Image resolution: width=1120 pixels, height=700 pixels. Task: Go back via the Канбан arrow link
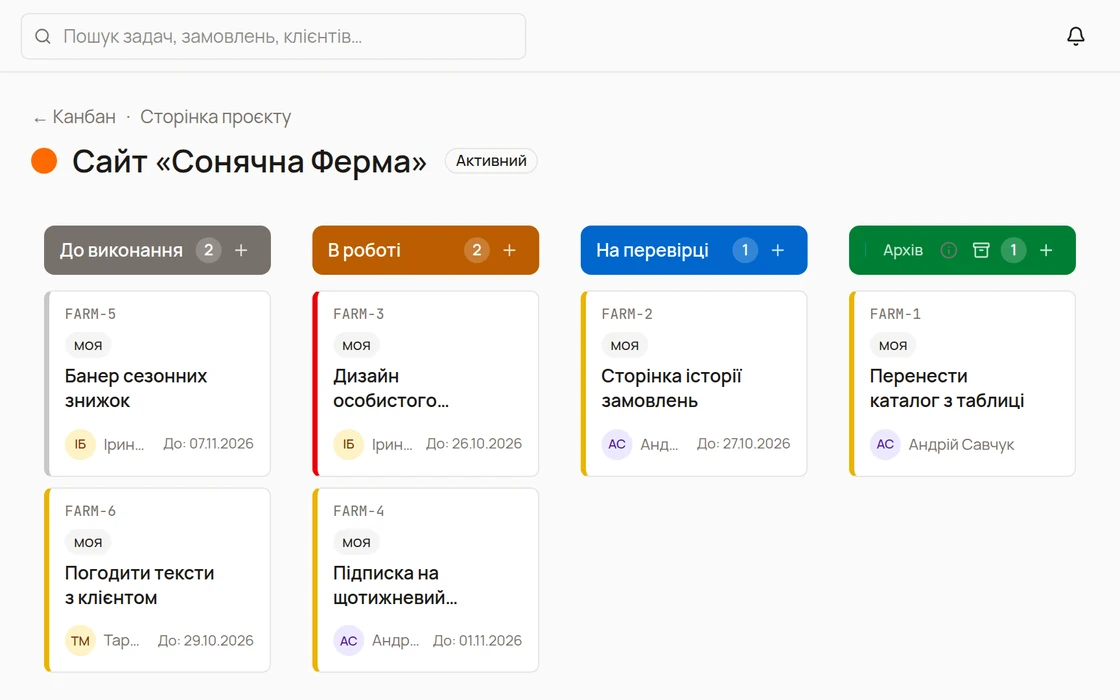pyautogui.click(x=74, y=117)
